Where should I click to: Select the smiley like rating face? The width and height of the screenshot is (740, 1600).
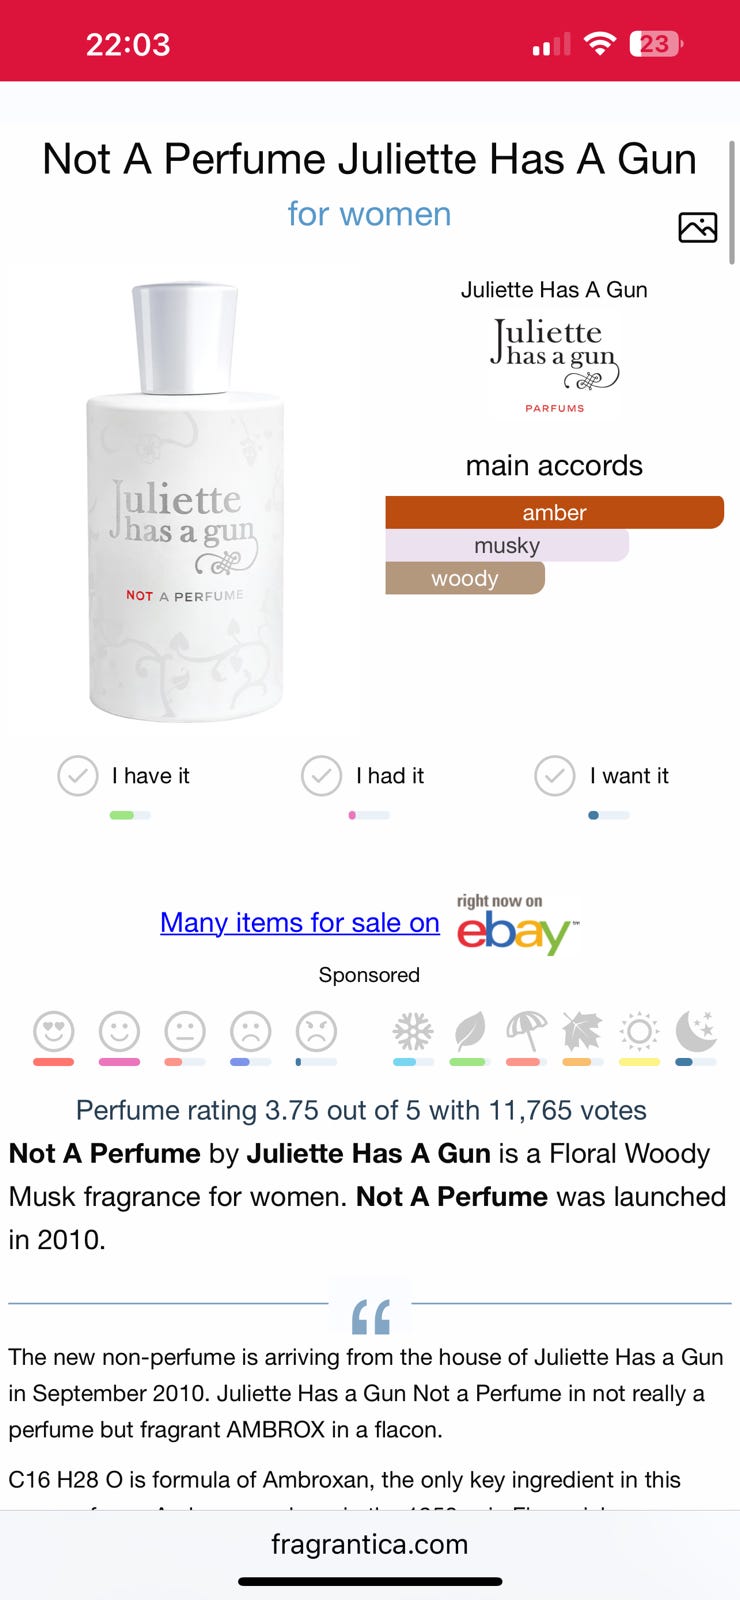click(119, 1031)
